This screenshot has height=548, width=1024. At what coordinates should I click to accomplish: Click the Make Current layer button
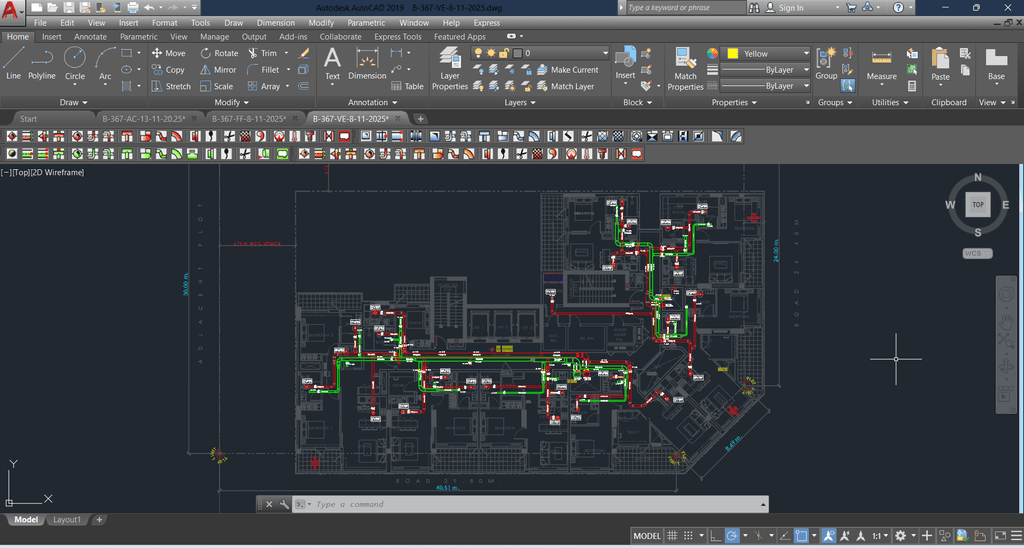coord(566,70)
